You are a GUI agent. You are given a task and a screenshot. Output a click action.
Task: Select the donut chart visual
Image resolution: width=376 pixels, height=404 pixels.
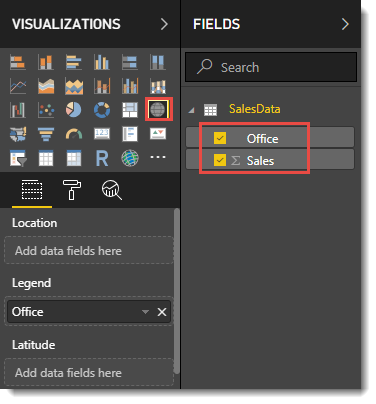click(102, 110)
